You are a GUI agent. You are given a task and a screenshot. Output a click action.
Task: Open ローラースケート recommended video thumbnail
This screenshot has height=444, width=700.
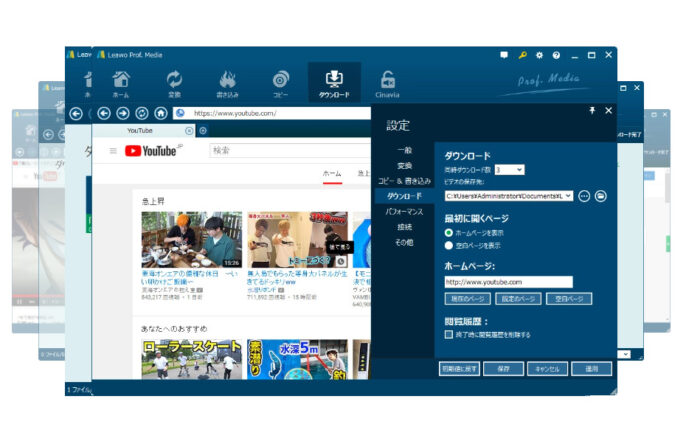[x=192, y=360]
